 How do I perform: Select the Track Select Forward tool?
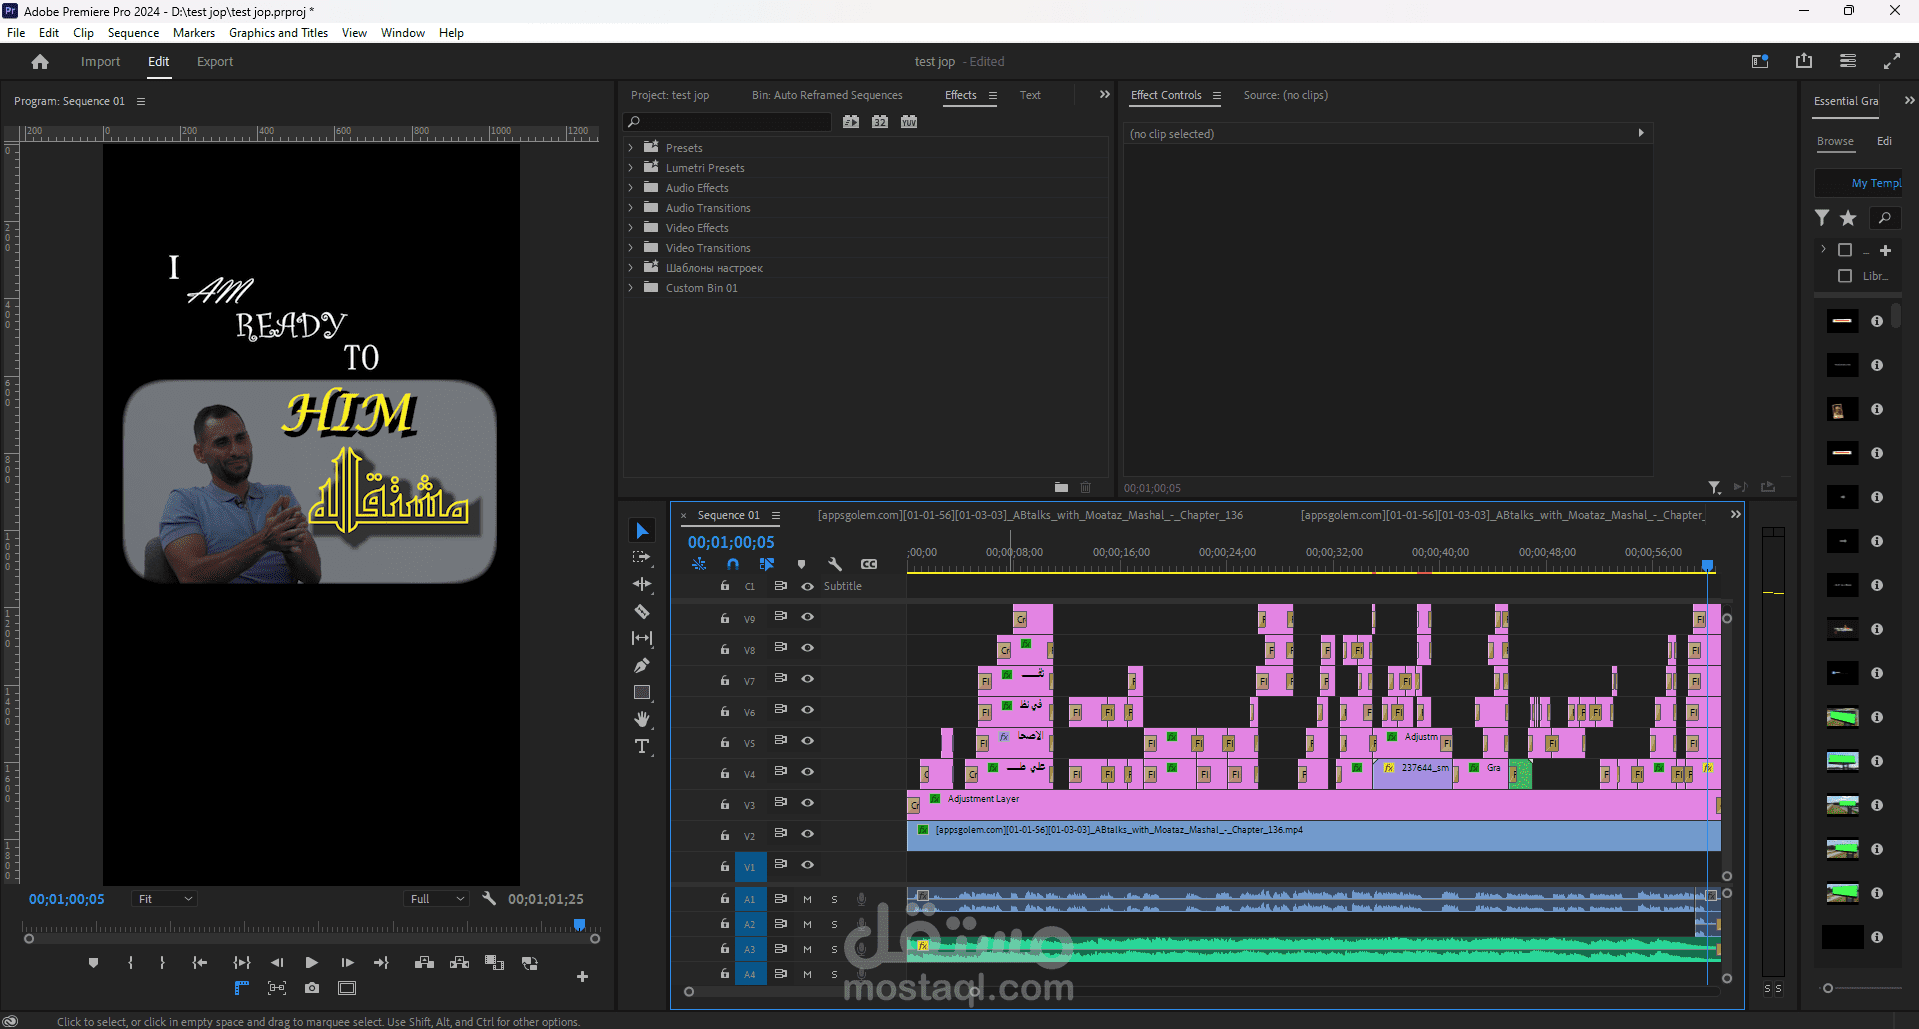pyautogui.click(x=642, y=557)
